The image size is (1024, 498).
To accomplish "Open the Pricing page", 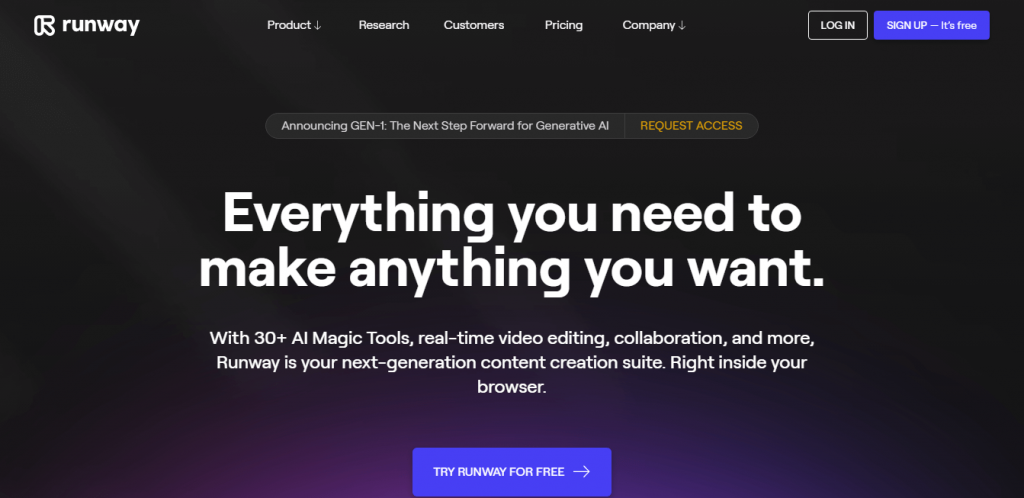I will click(564, 25).
